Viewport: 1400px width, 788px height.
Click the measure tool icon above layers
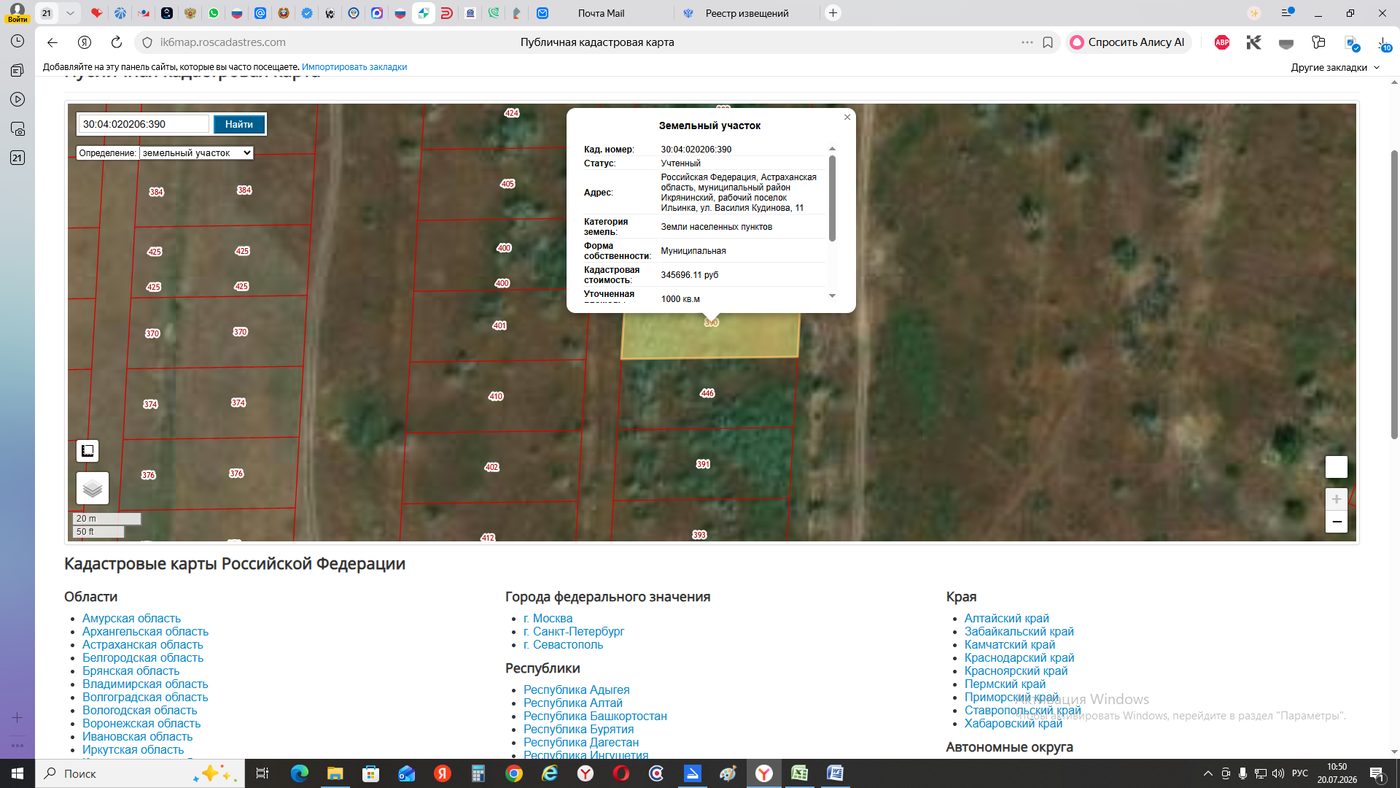tap(87, 451)
